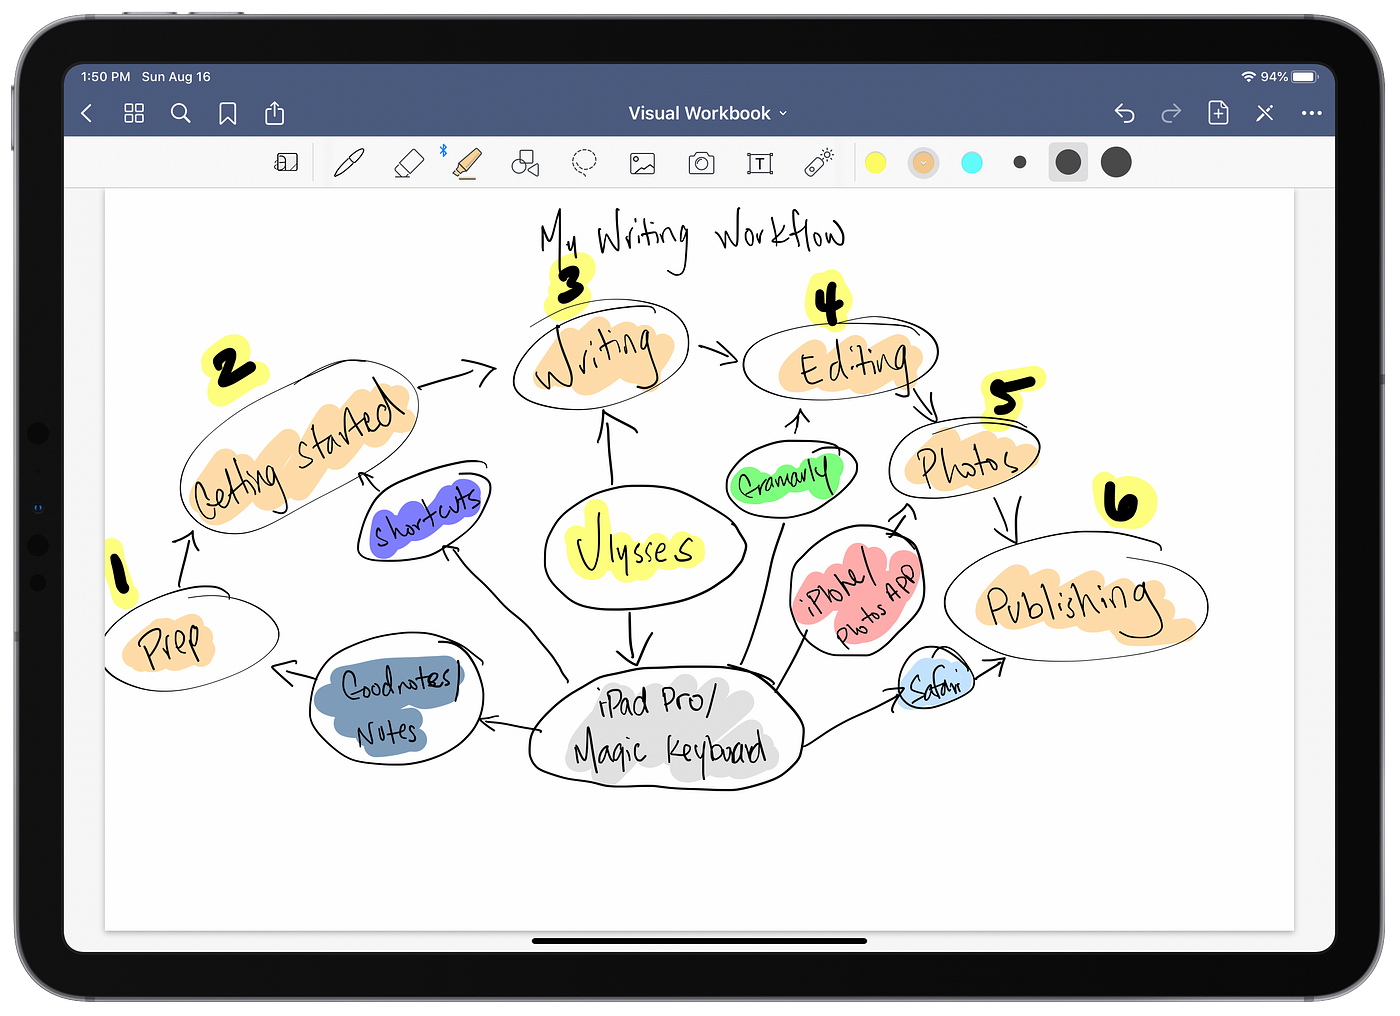Screen dimensions: 1400x1016
Task: Choose the yellow highlighter color
Action: pos(876,163)
